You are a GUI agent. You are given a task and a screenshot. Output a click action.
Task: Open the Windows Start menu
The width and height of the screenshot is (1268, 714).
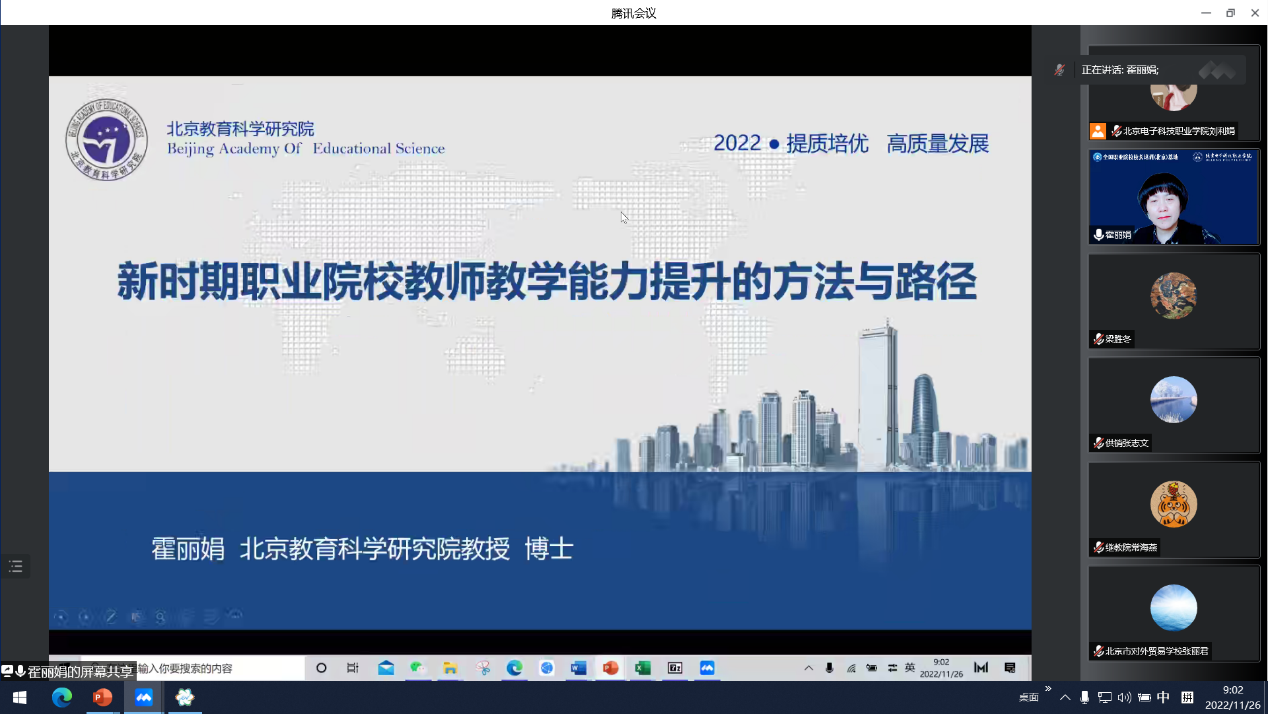point(18,697)
